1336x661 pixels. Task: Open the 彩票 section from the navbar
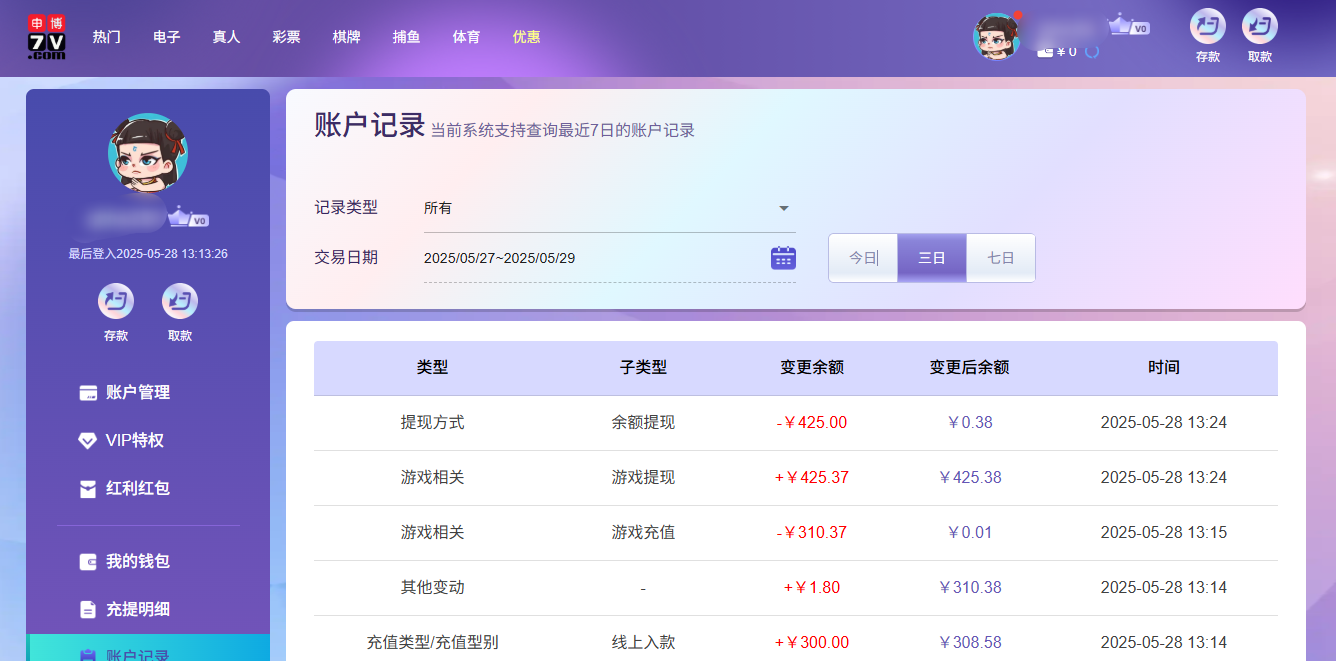[x=286, y=37]
